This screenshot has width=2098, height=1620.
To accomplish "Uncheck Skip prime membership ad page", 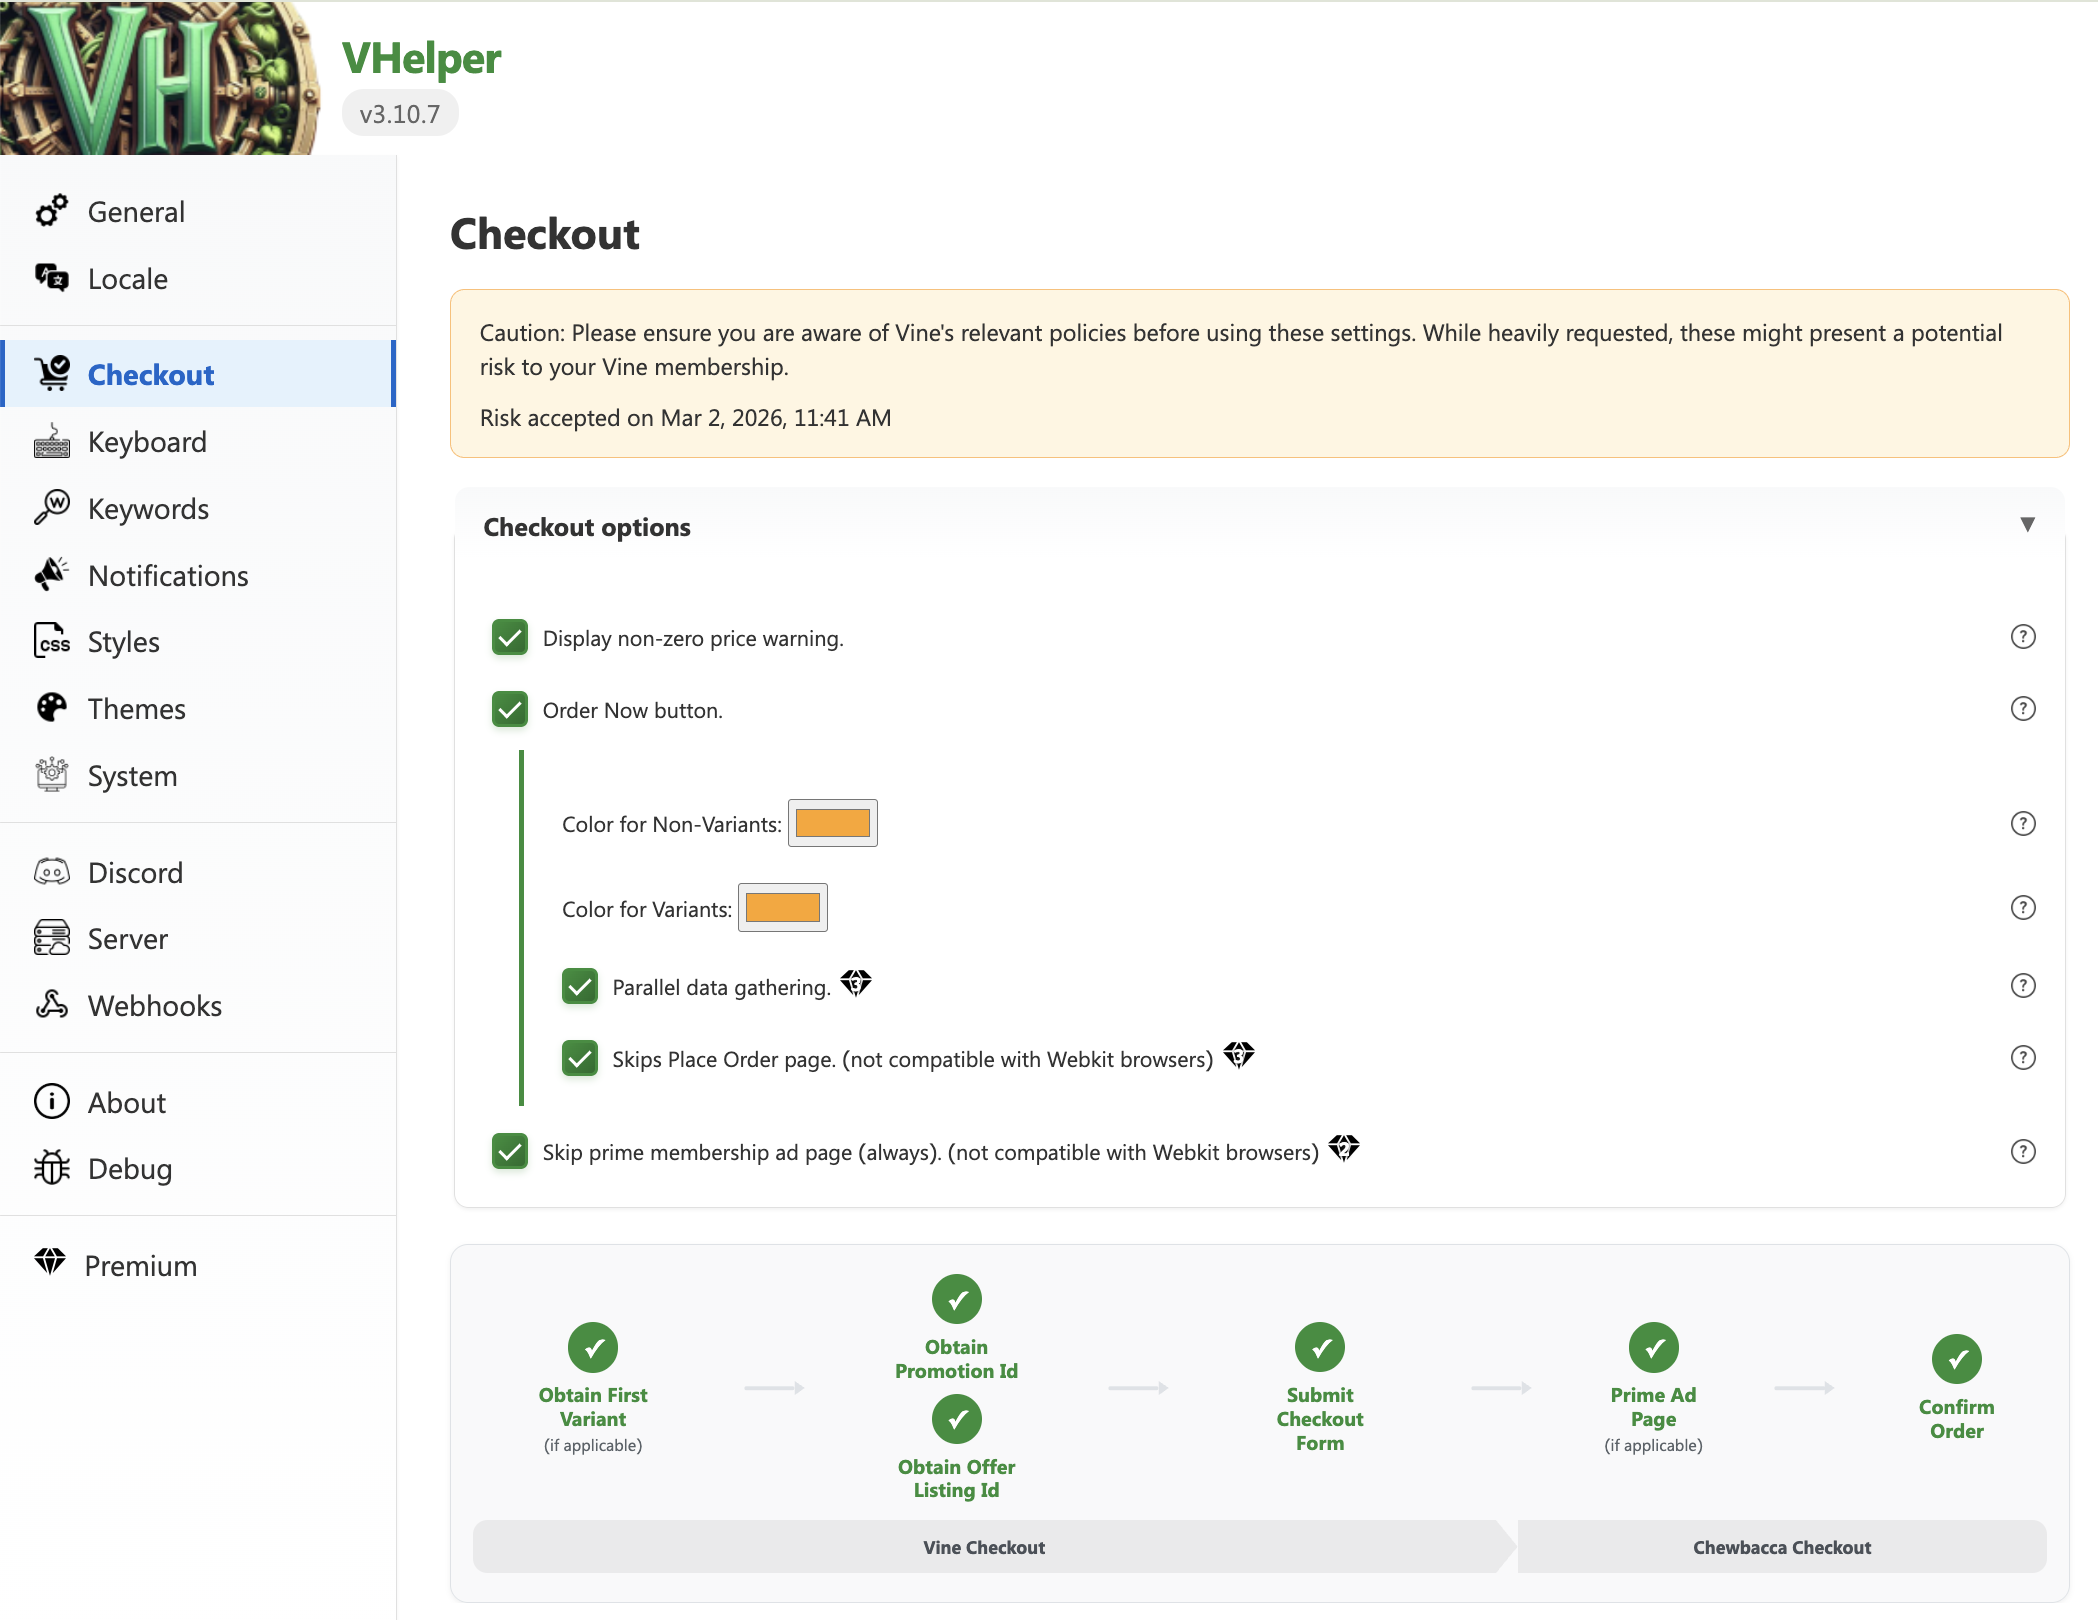I will (510, 1151).
